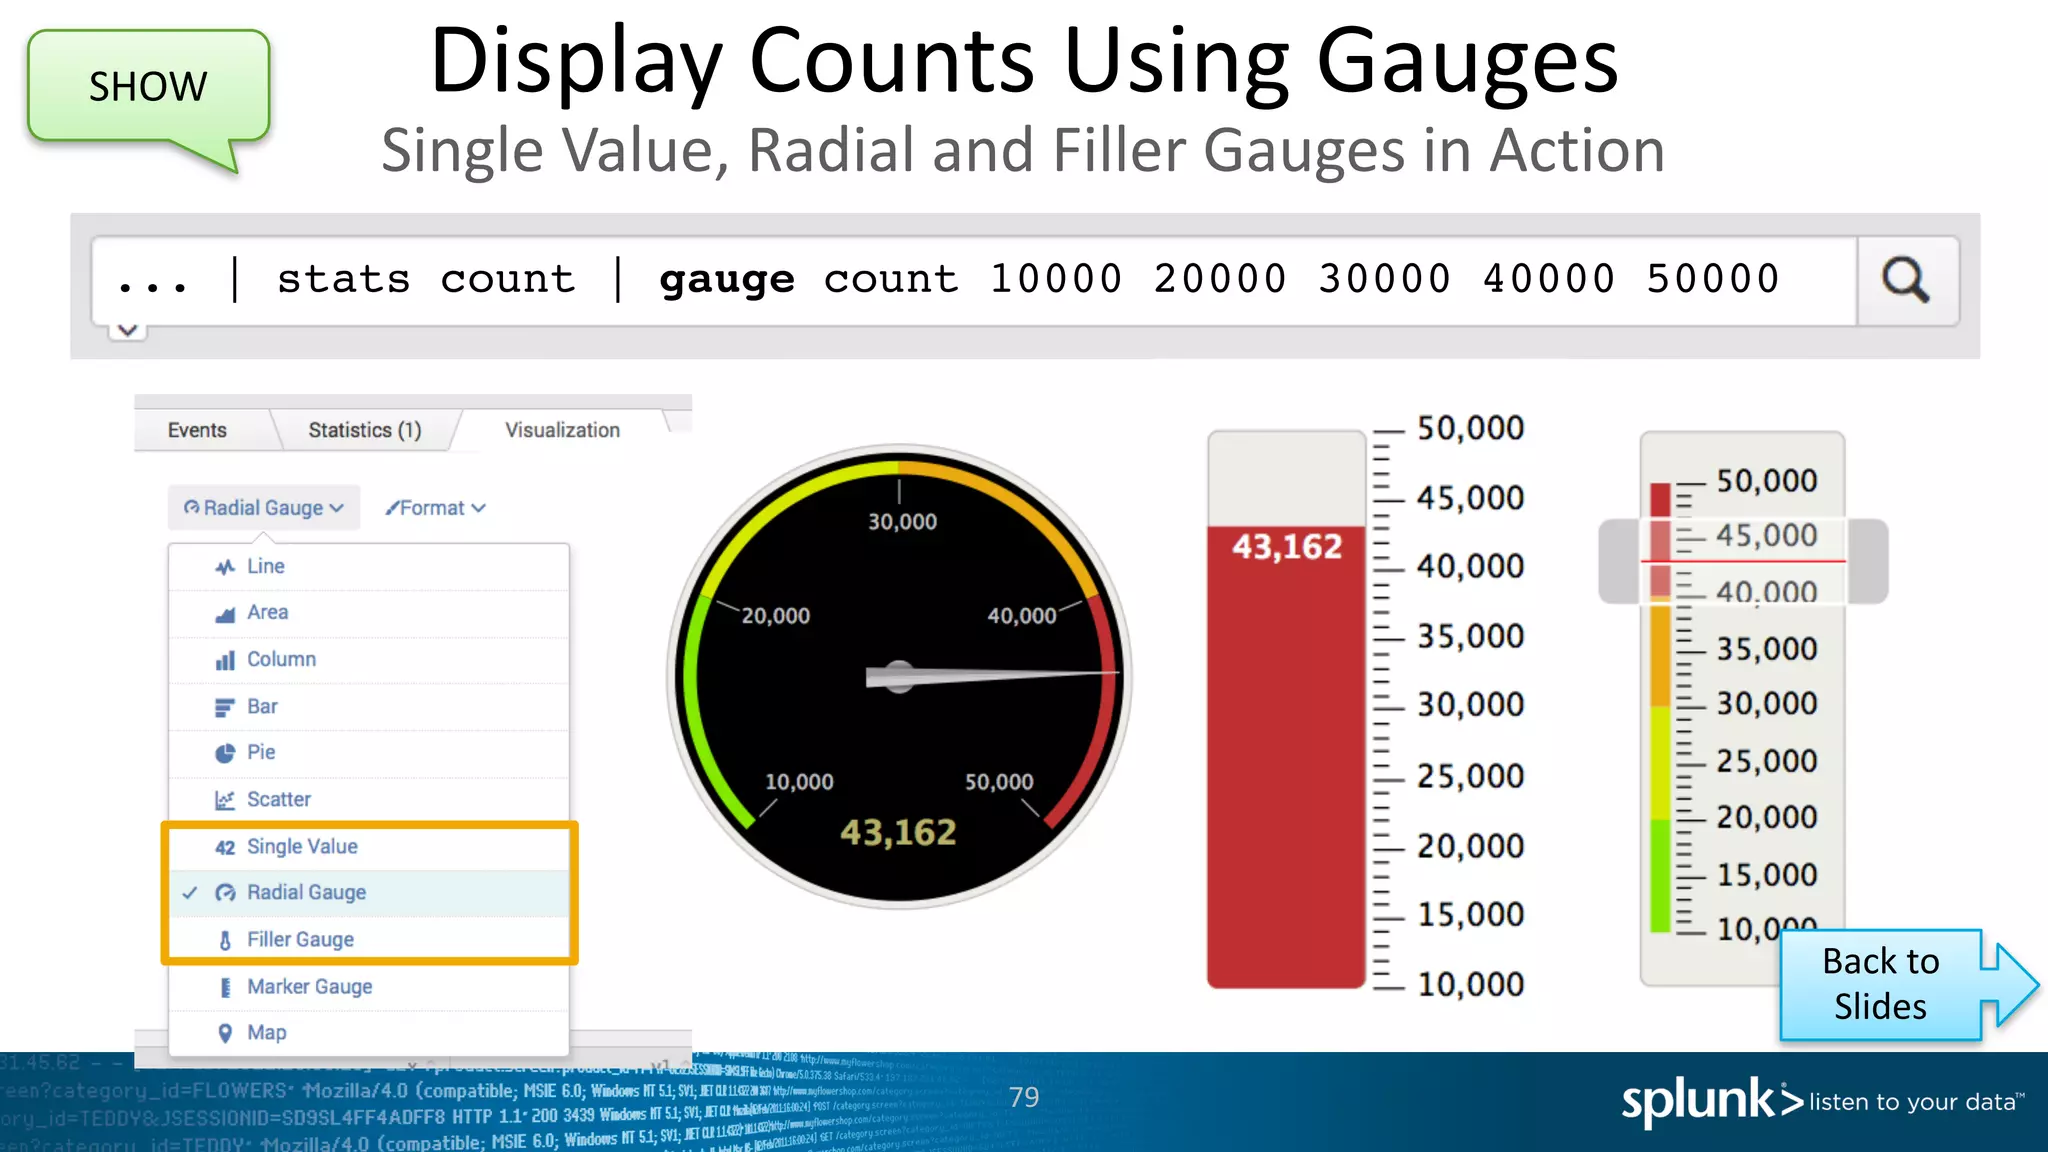
Task: Select the Marker Gauge menu entry
Action: [369, 987]
